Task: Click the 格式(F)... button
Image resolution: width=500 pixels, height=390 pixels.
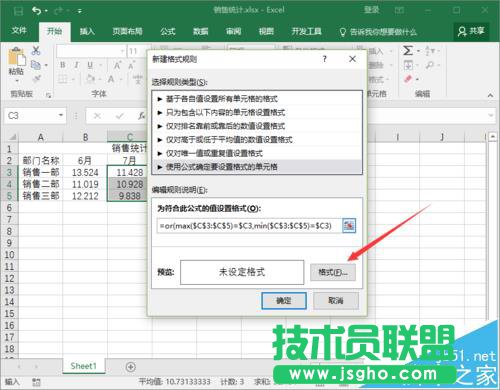Action: pos(333,272)
